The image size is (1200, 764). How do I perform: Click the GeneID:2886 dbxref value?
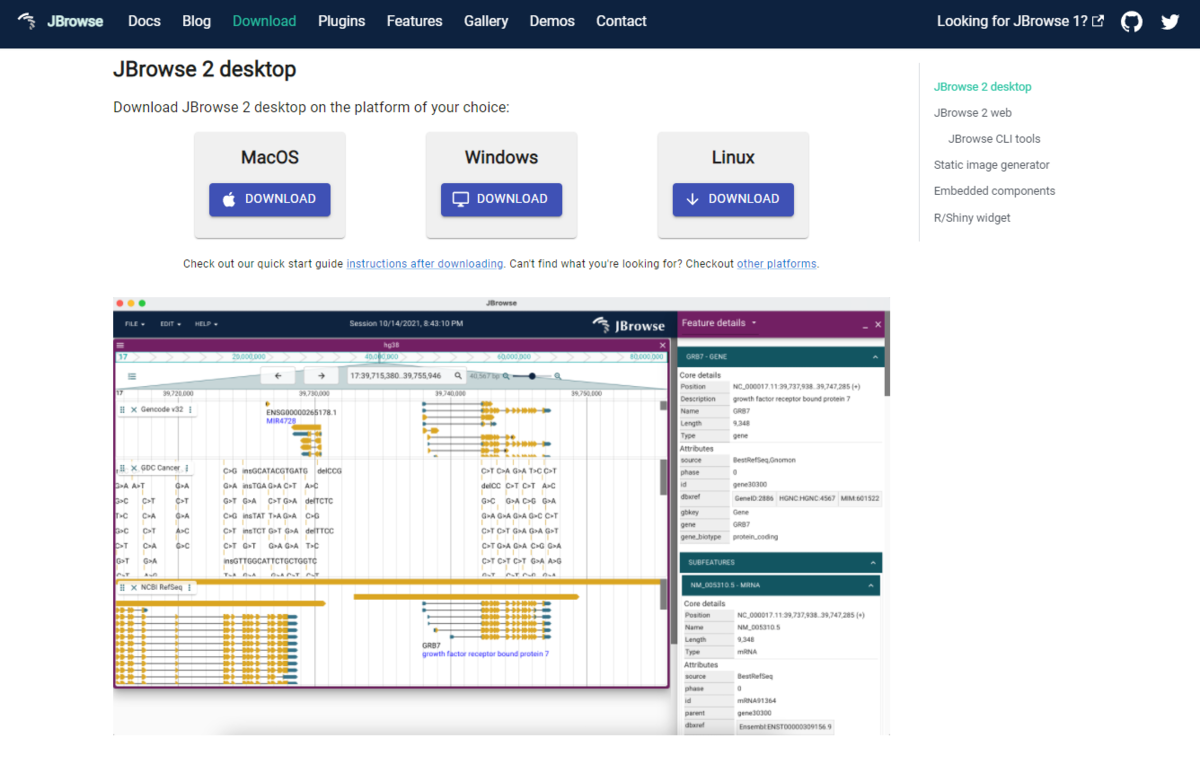click(x=752, y=498)
